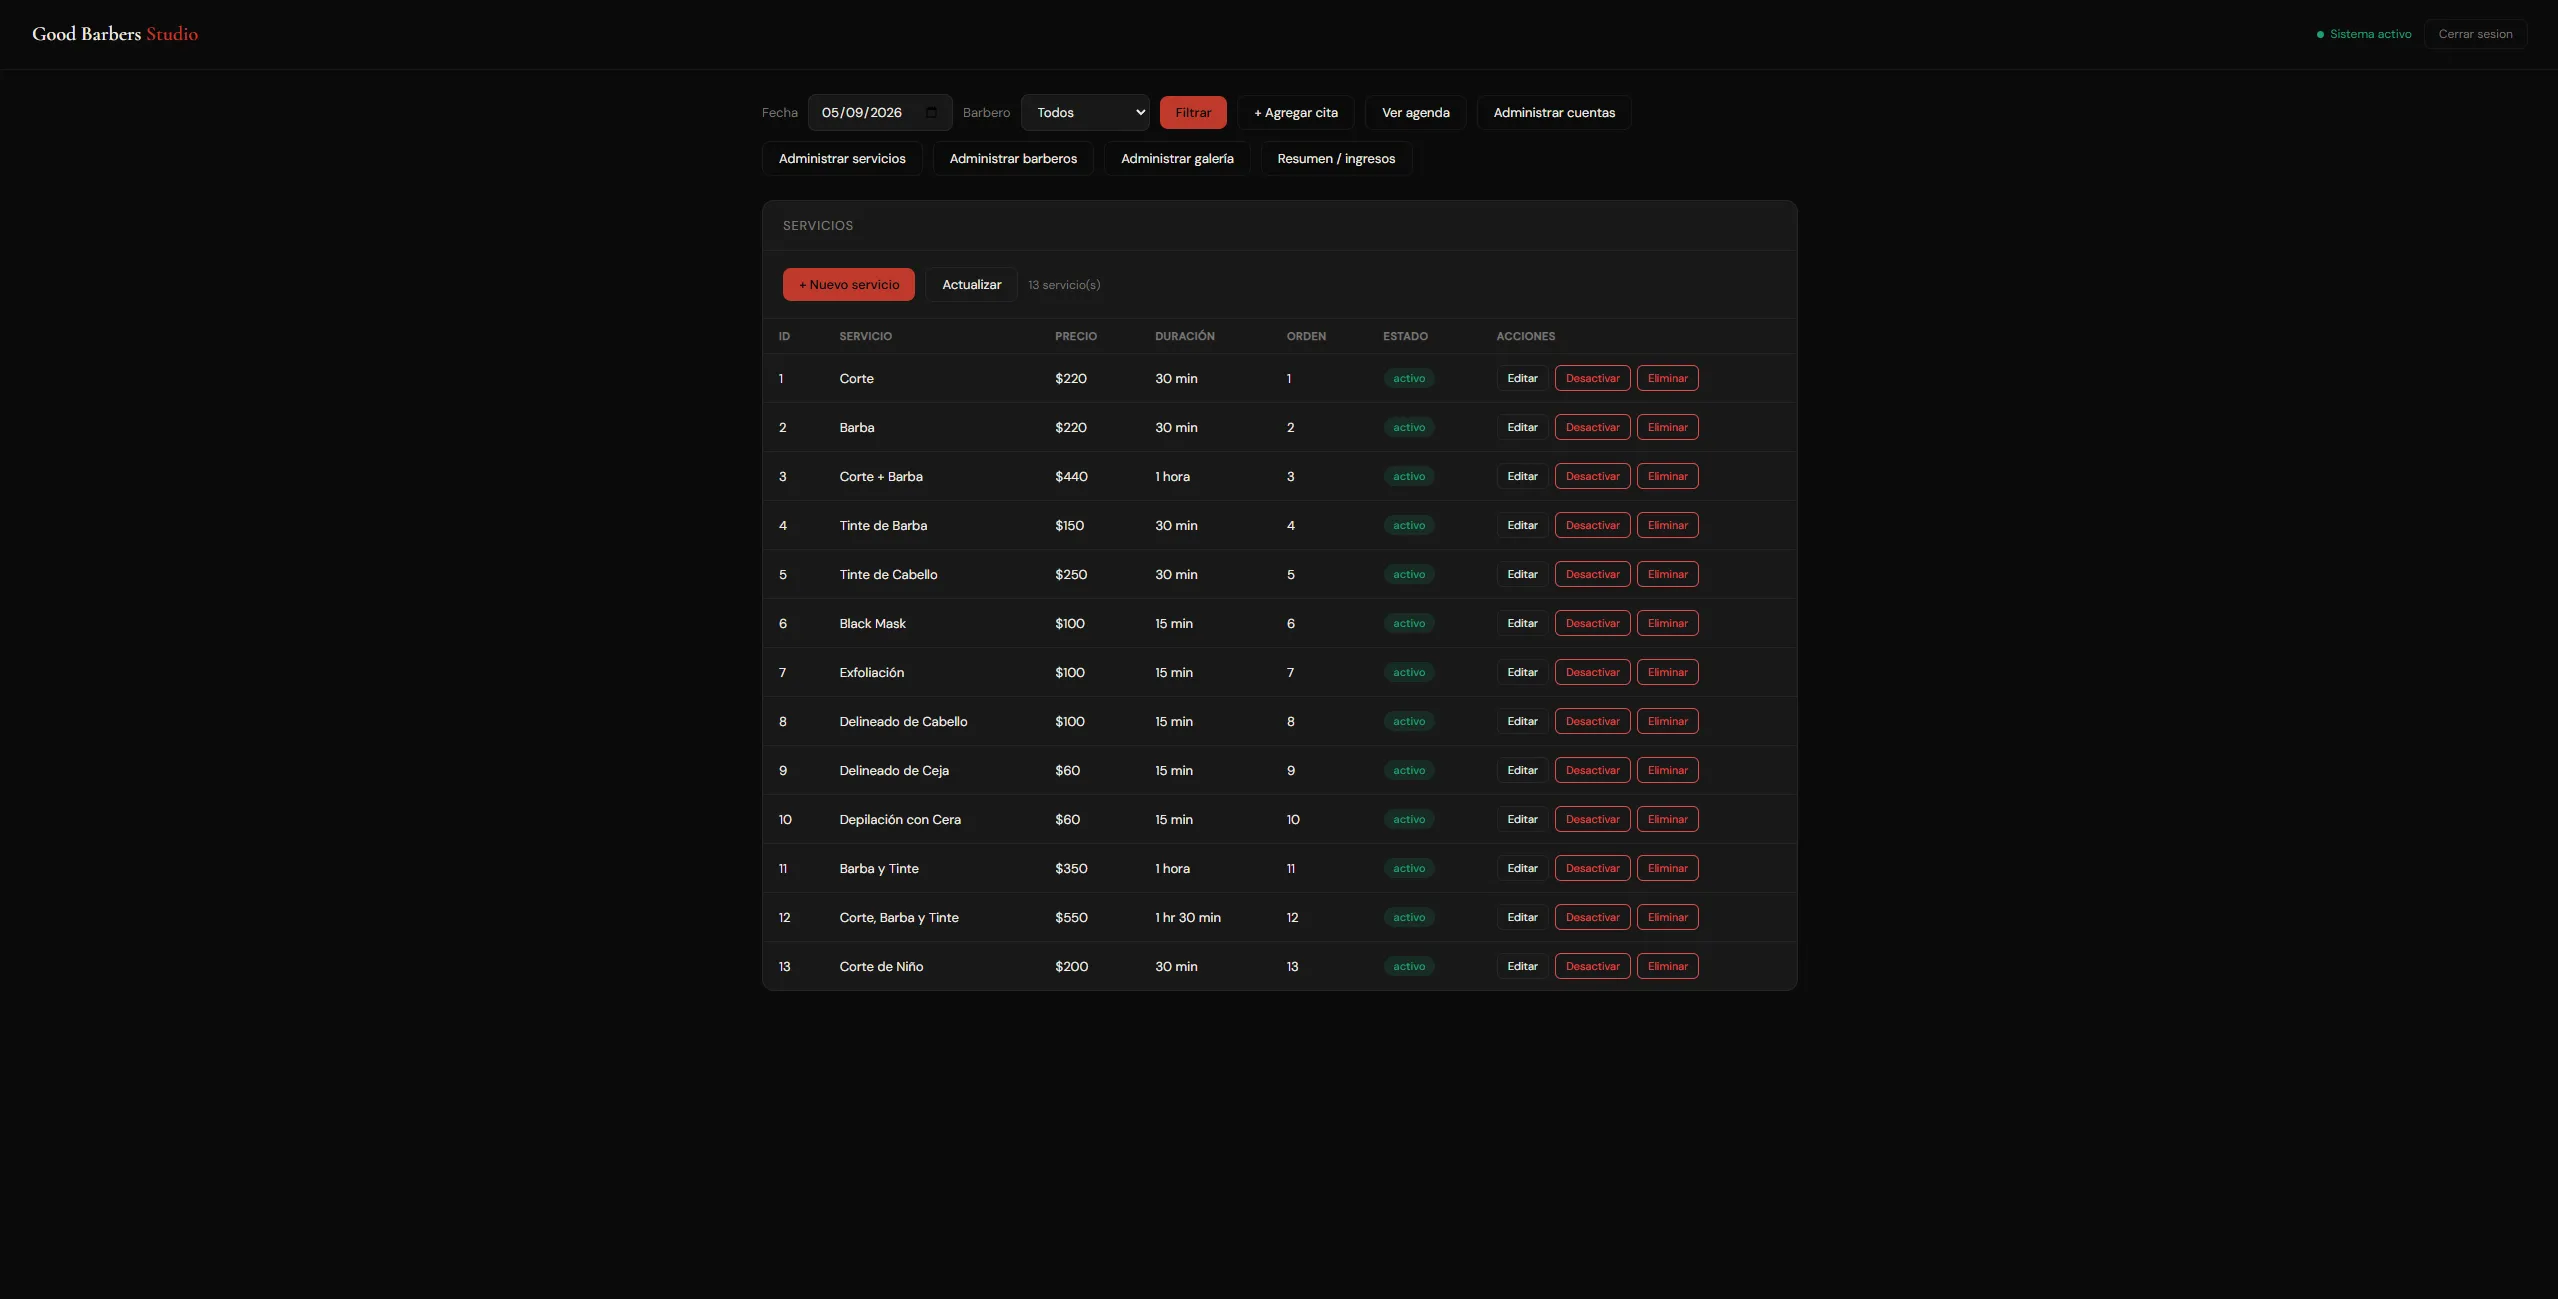The image size is (2558, 1299).
Task: Delete the Corte, Barba y Tinte service
Action: (1667, 917)
